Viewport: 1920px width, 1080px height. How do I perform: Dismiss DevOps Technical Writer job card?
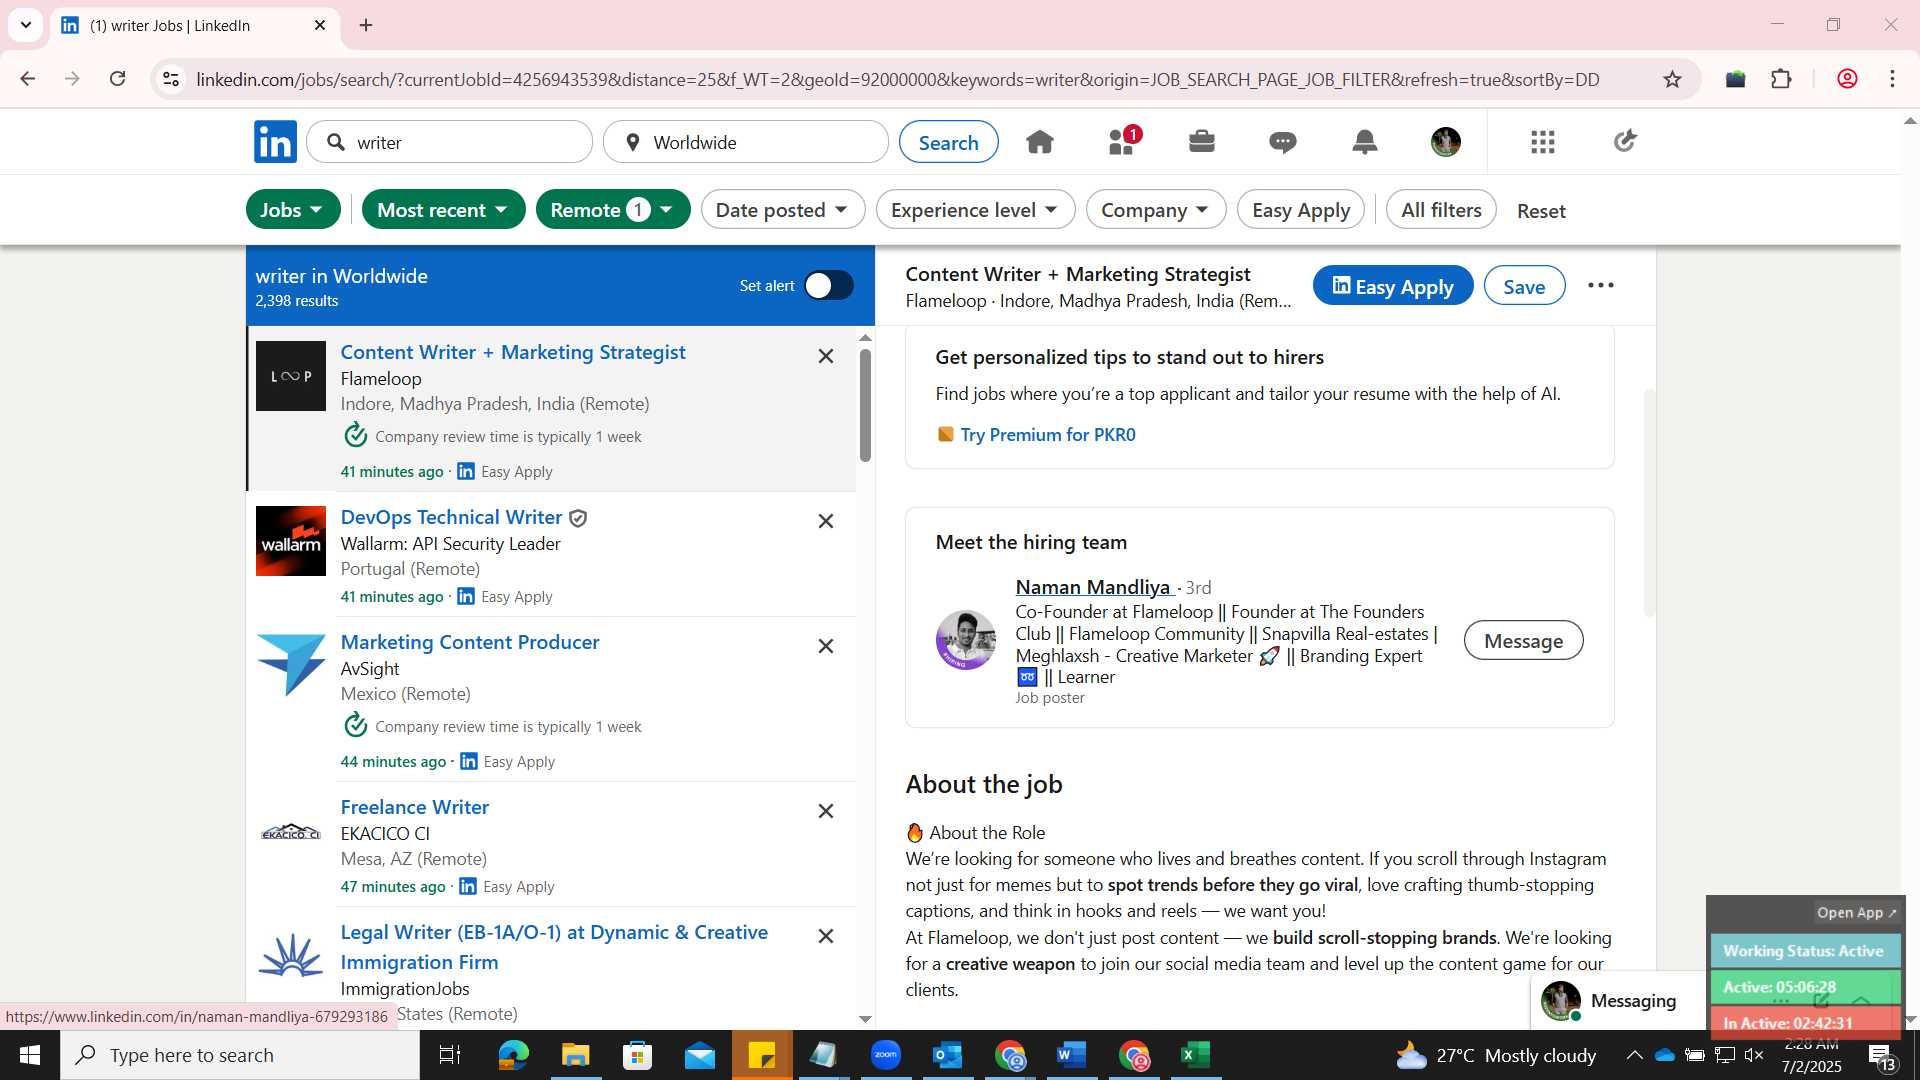pos(826,521)
